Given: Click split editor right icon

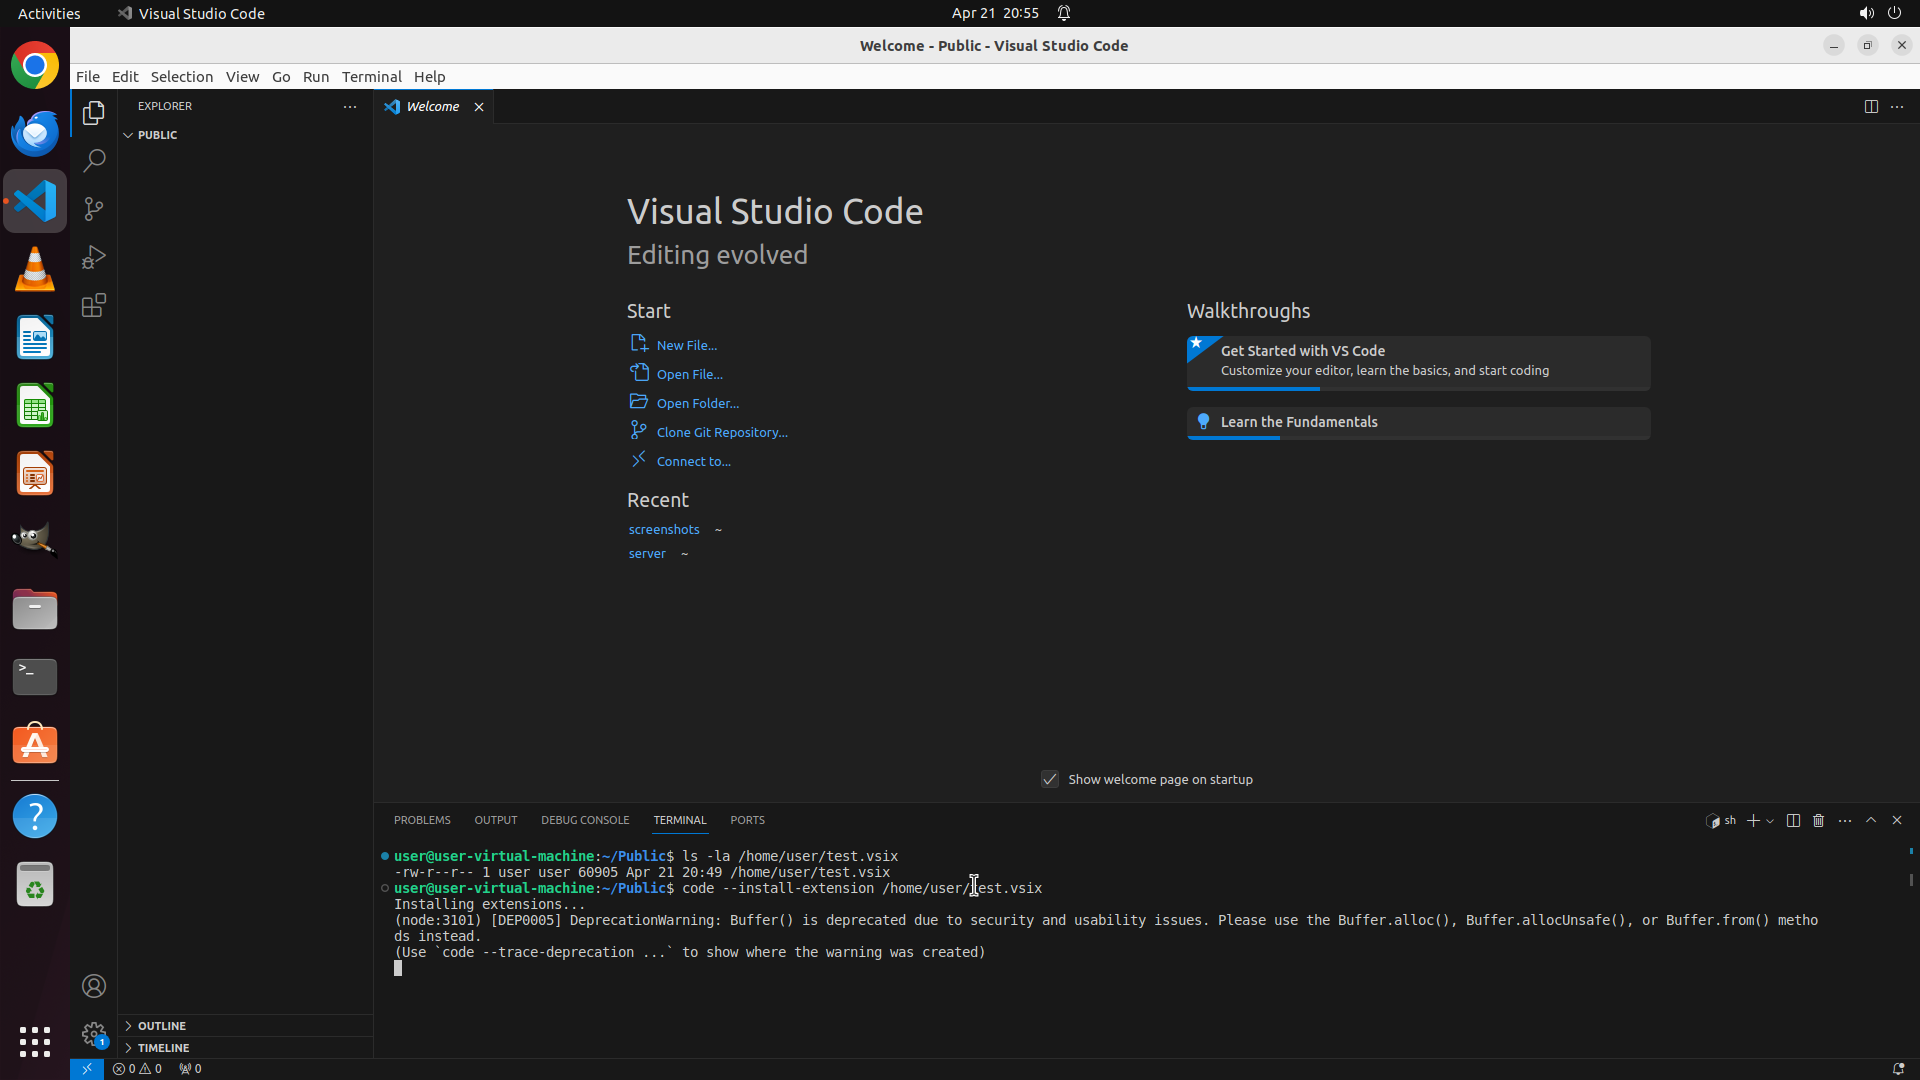Looking at the screenshot, I should (1871, 106).
